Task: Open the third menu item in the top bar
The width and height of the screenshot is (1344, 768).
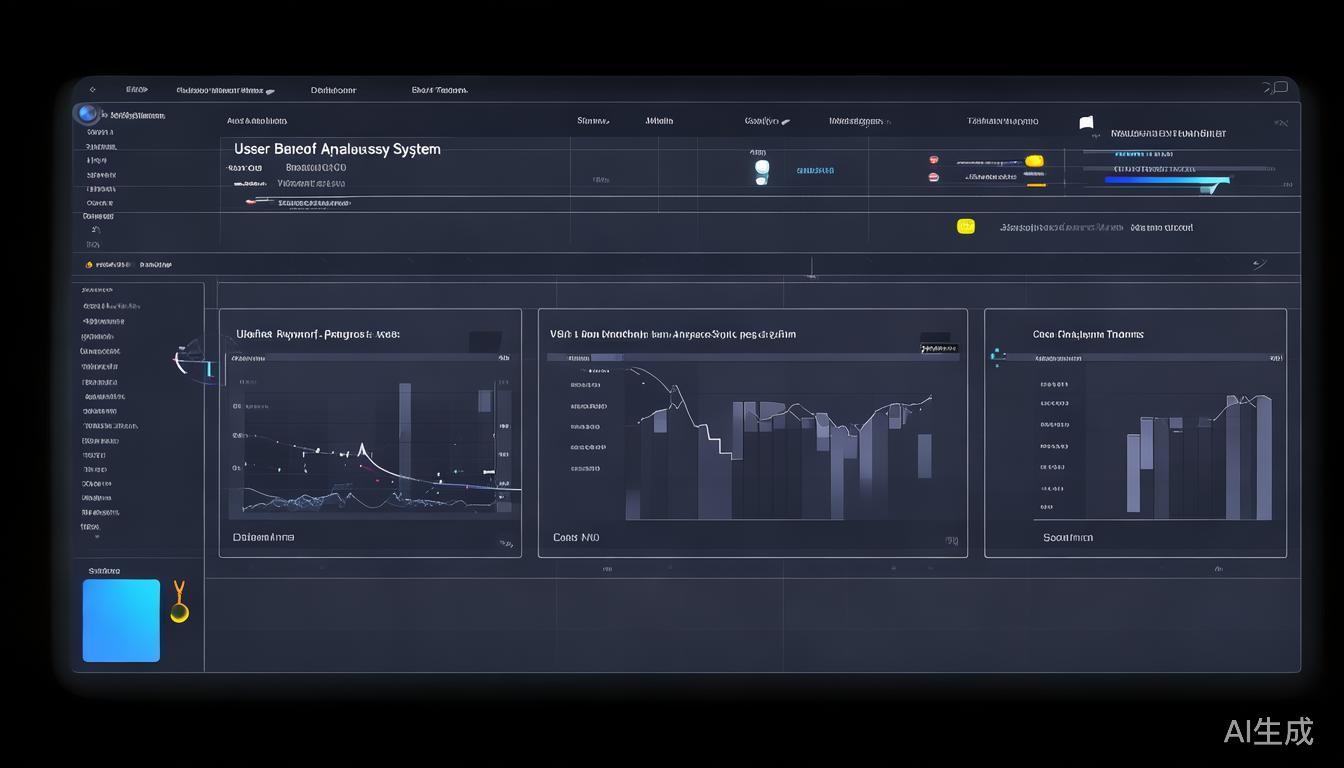Action: click(439, 90)
